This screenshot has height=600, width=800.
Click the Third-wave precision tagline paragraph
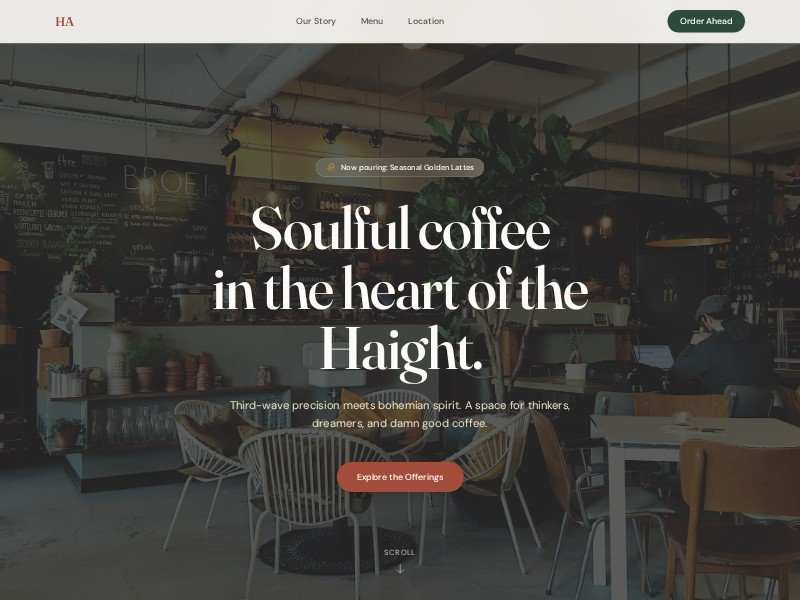(x=400, y=414)
